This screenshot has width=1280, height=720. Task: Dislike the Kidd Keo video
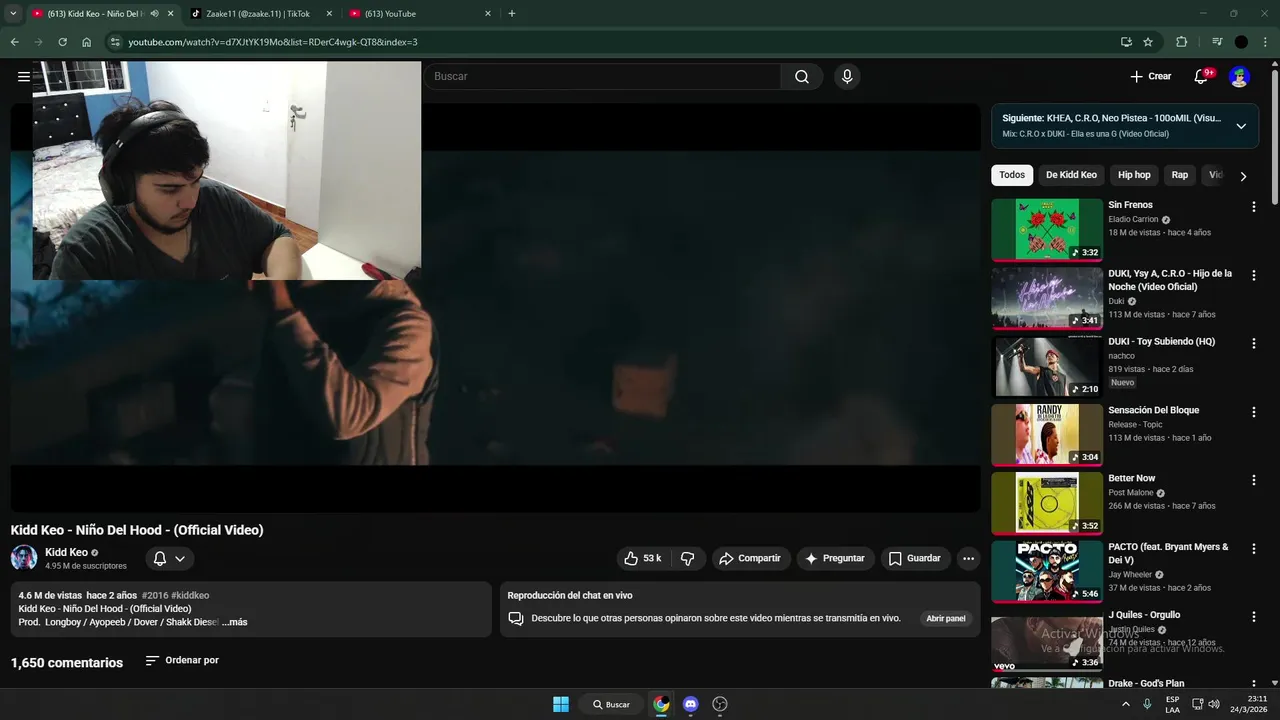(688, 558)
